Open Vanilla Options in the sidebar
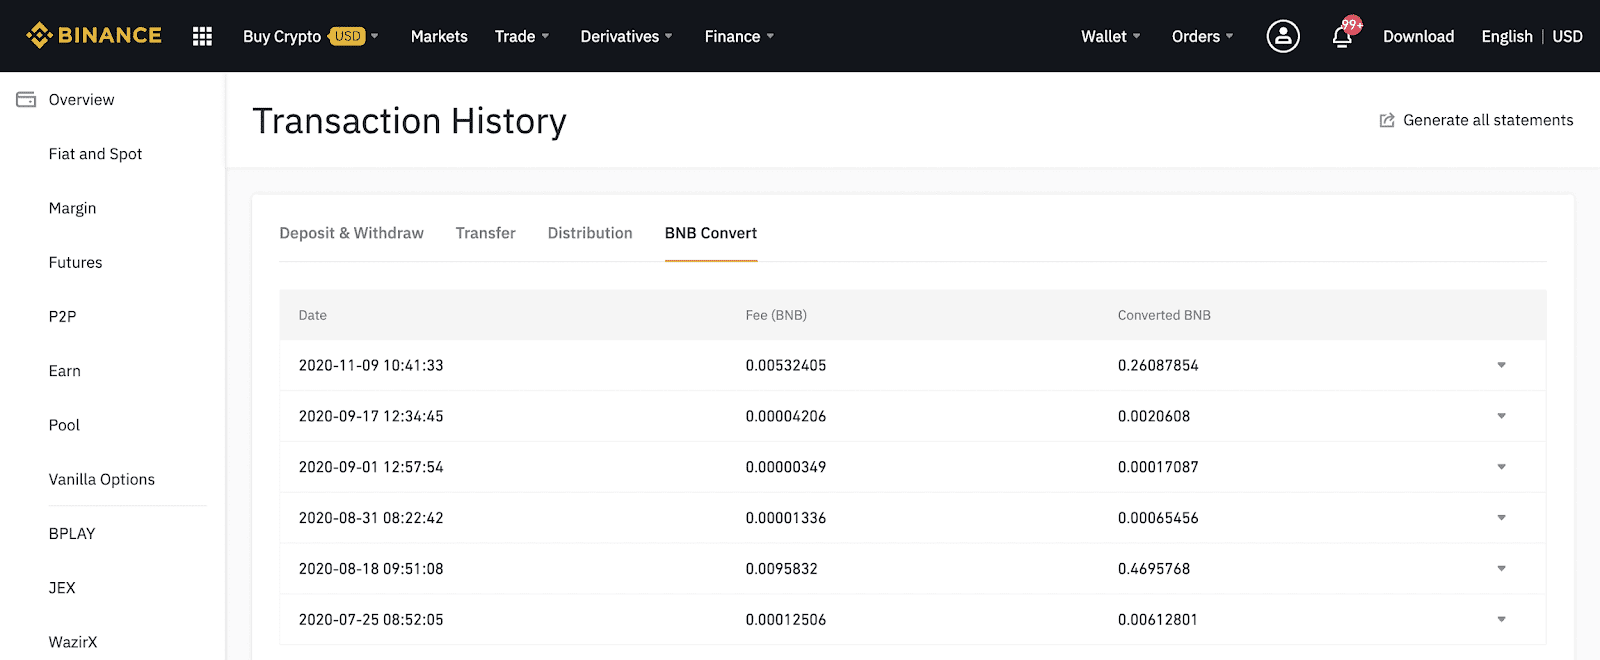This screenshot has height=660, width=1600. point(102,479)
